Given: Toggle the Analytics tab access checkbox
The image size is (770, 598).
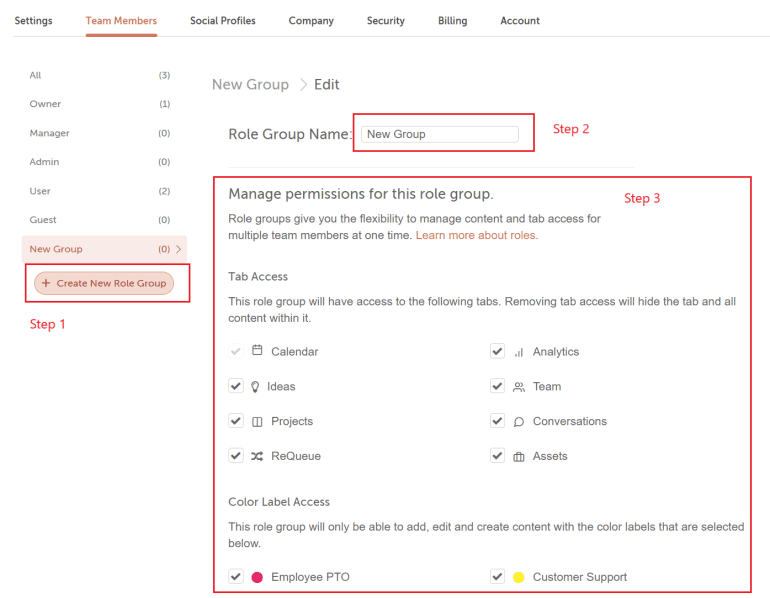Looking at the screenshot, I should (497, 351).
